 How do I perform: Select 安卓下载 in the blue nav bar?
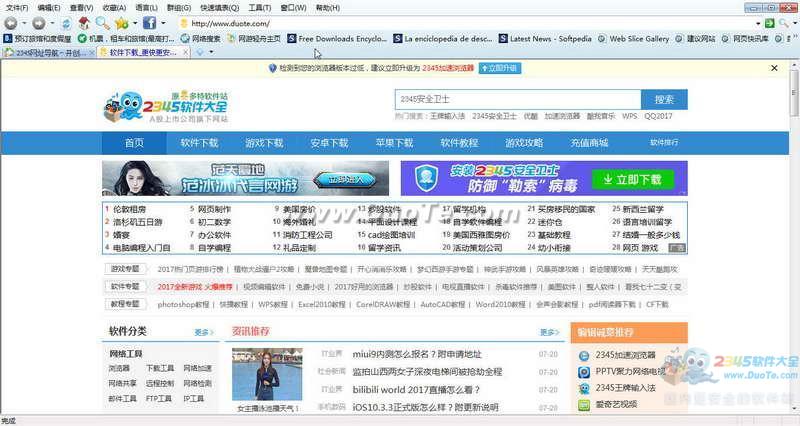(329, 143)
